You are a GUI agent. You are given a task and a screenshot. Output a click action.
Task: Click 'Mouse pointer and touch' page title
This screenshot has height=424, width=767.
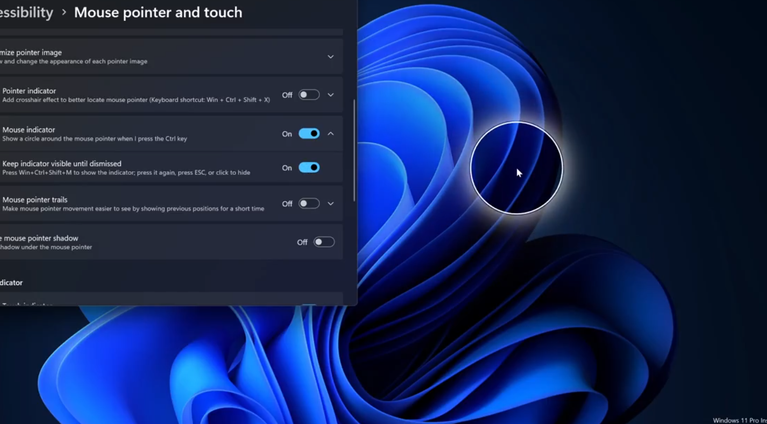click(x=158, y=12)
